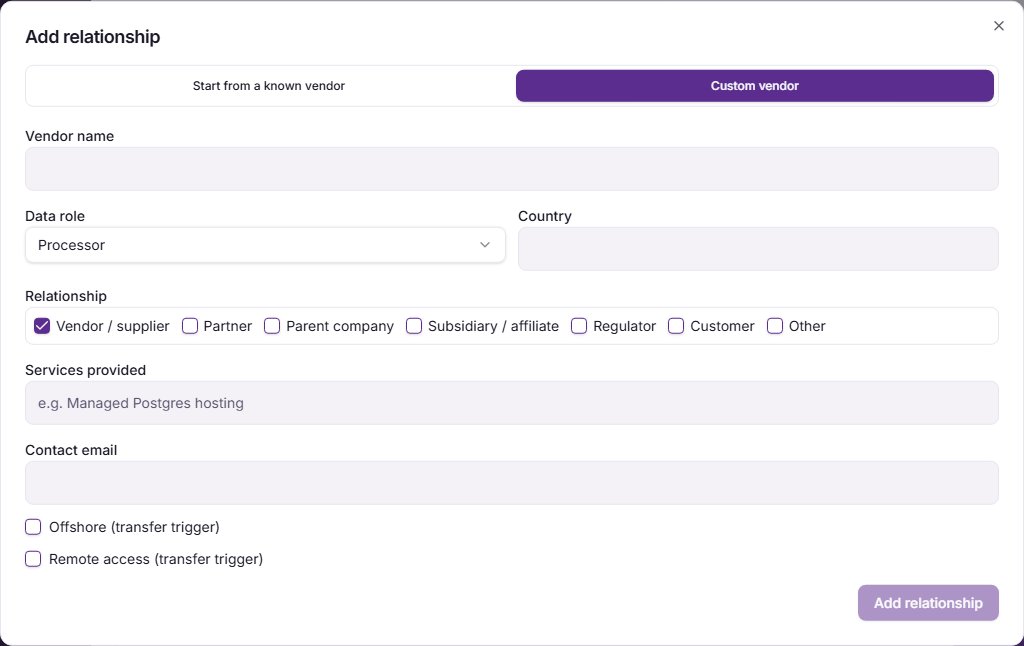Click the Country label text
Screen dimensions: 1024x646
[x=545, y=216]
